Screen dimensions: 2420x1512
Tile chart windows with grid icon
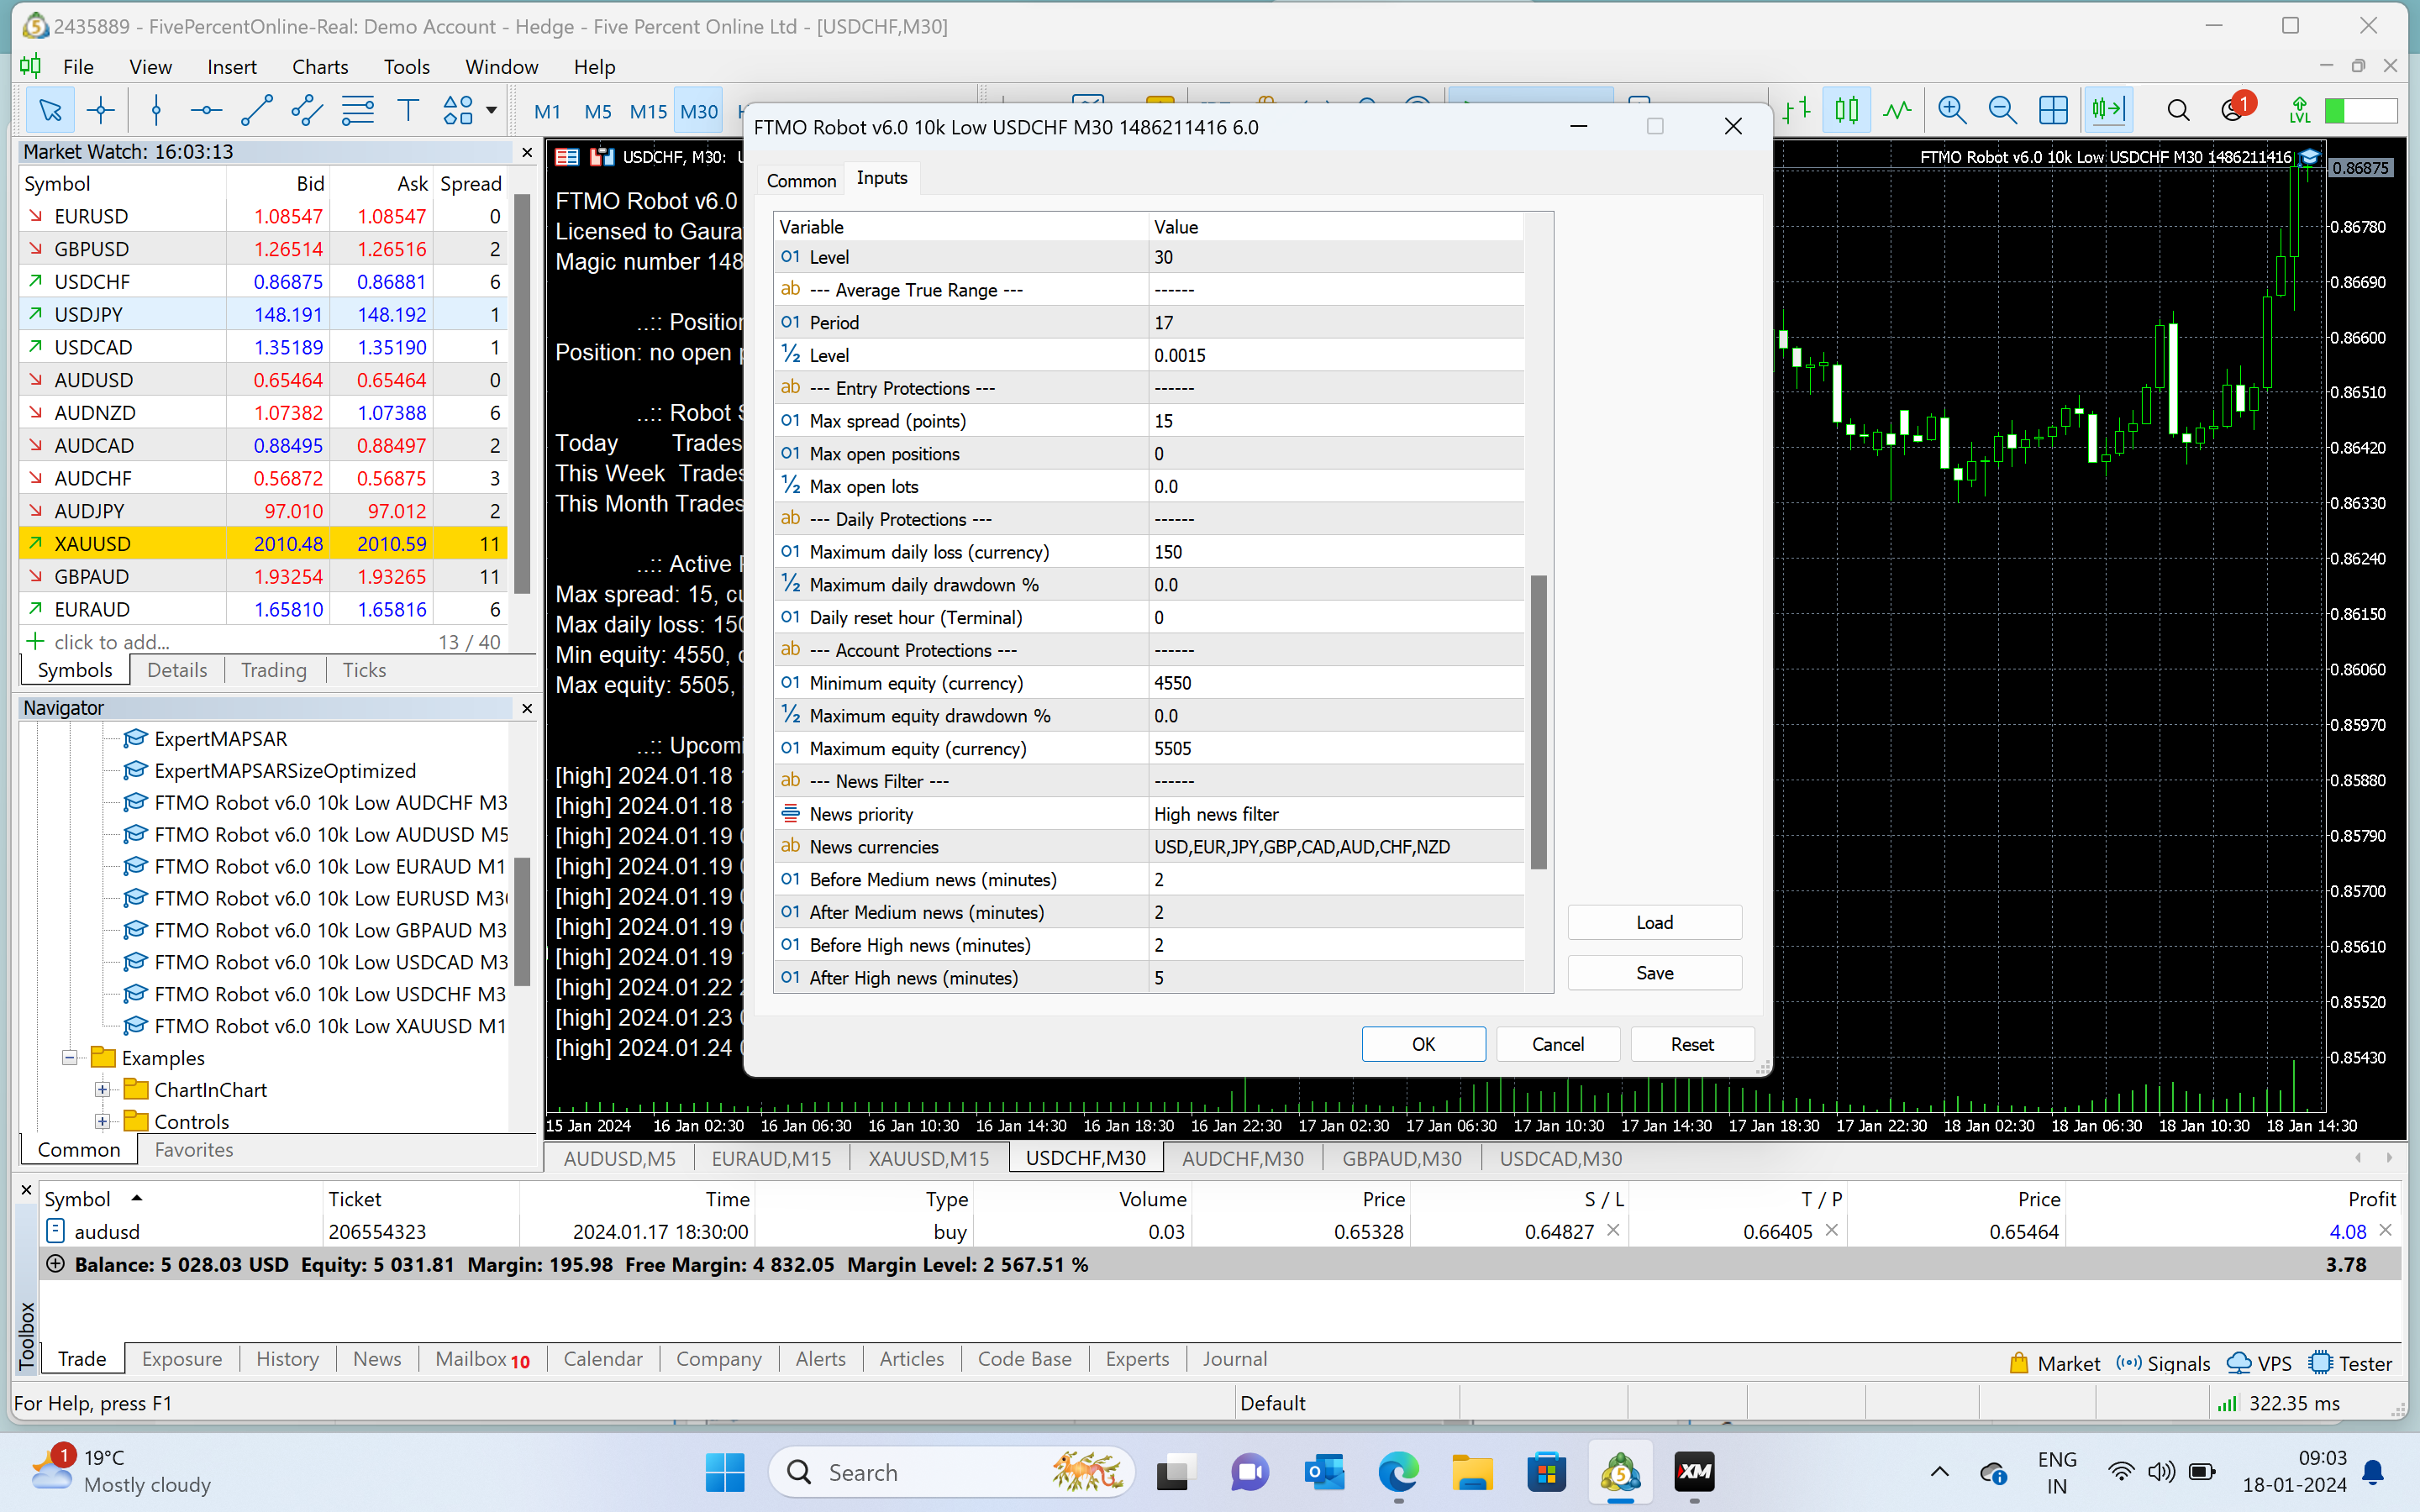(2053, 110)
